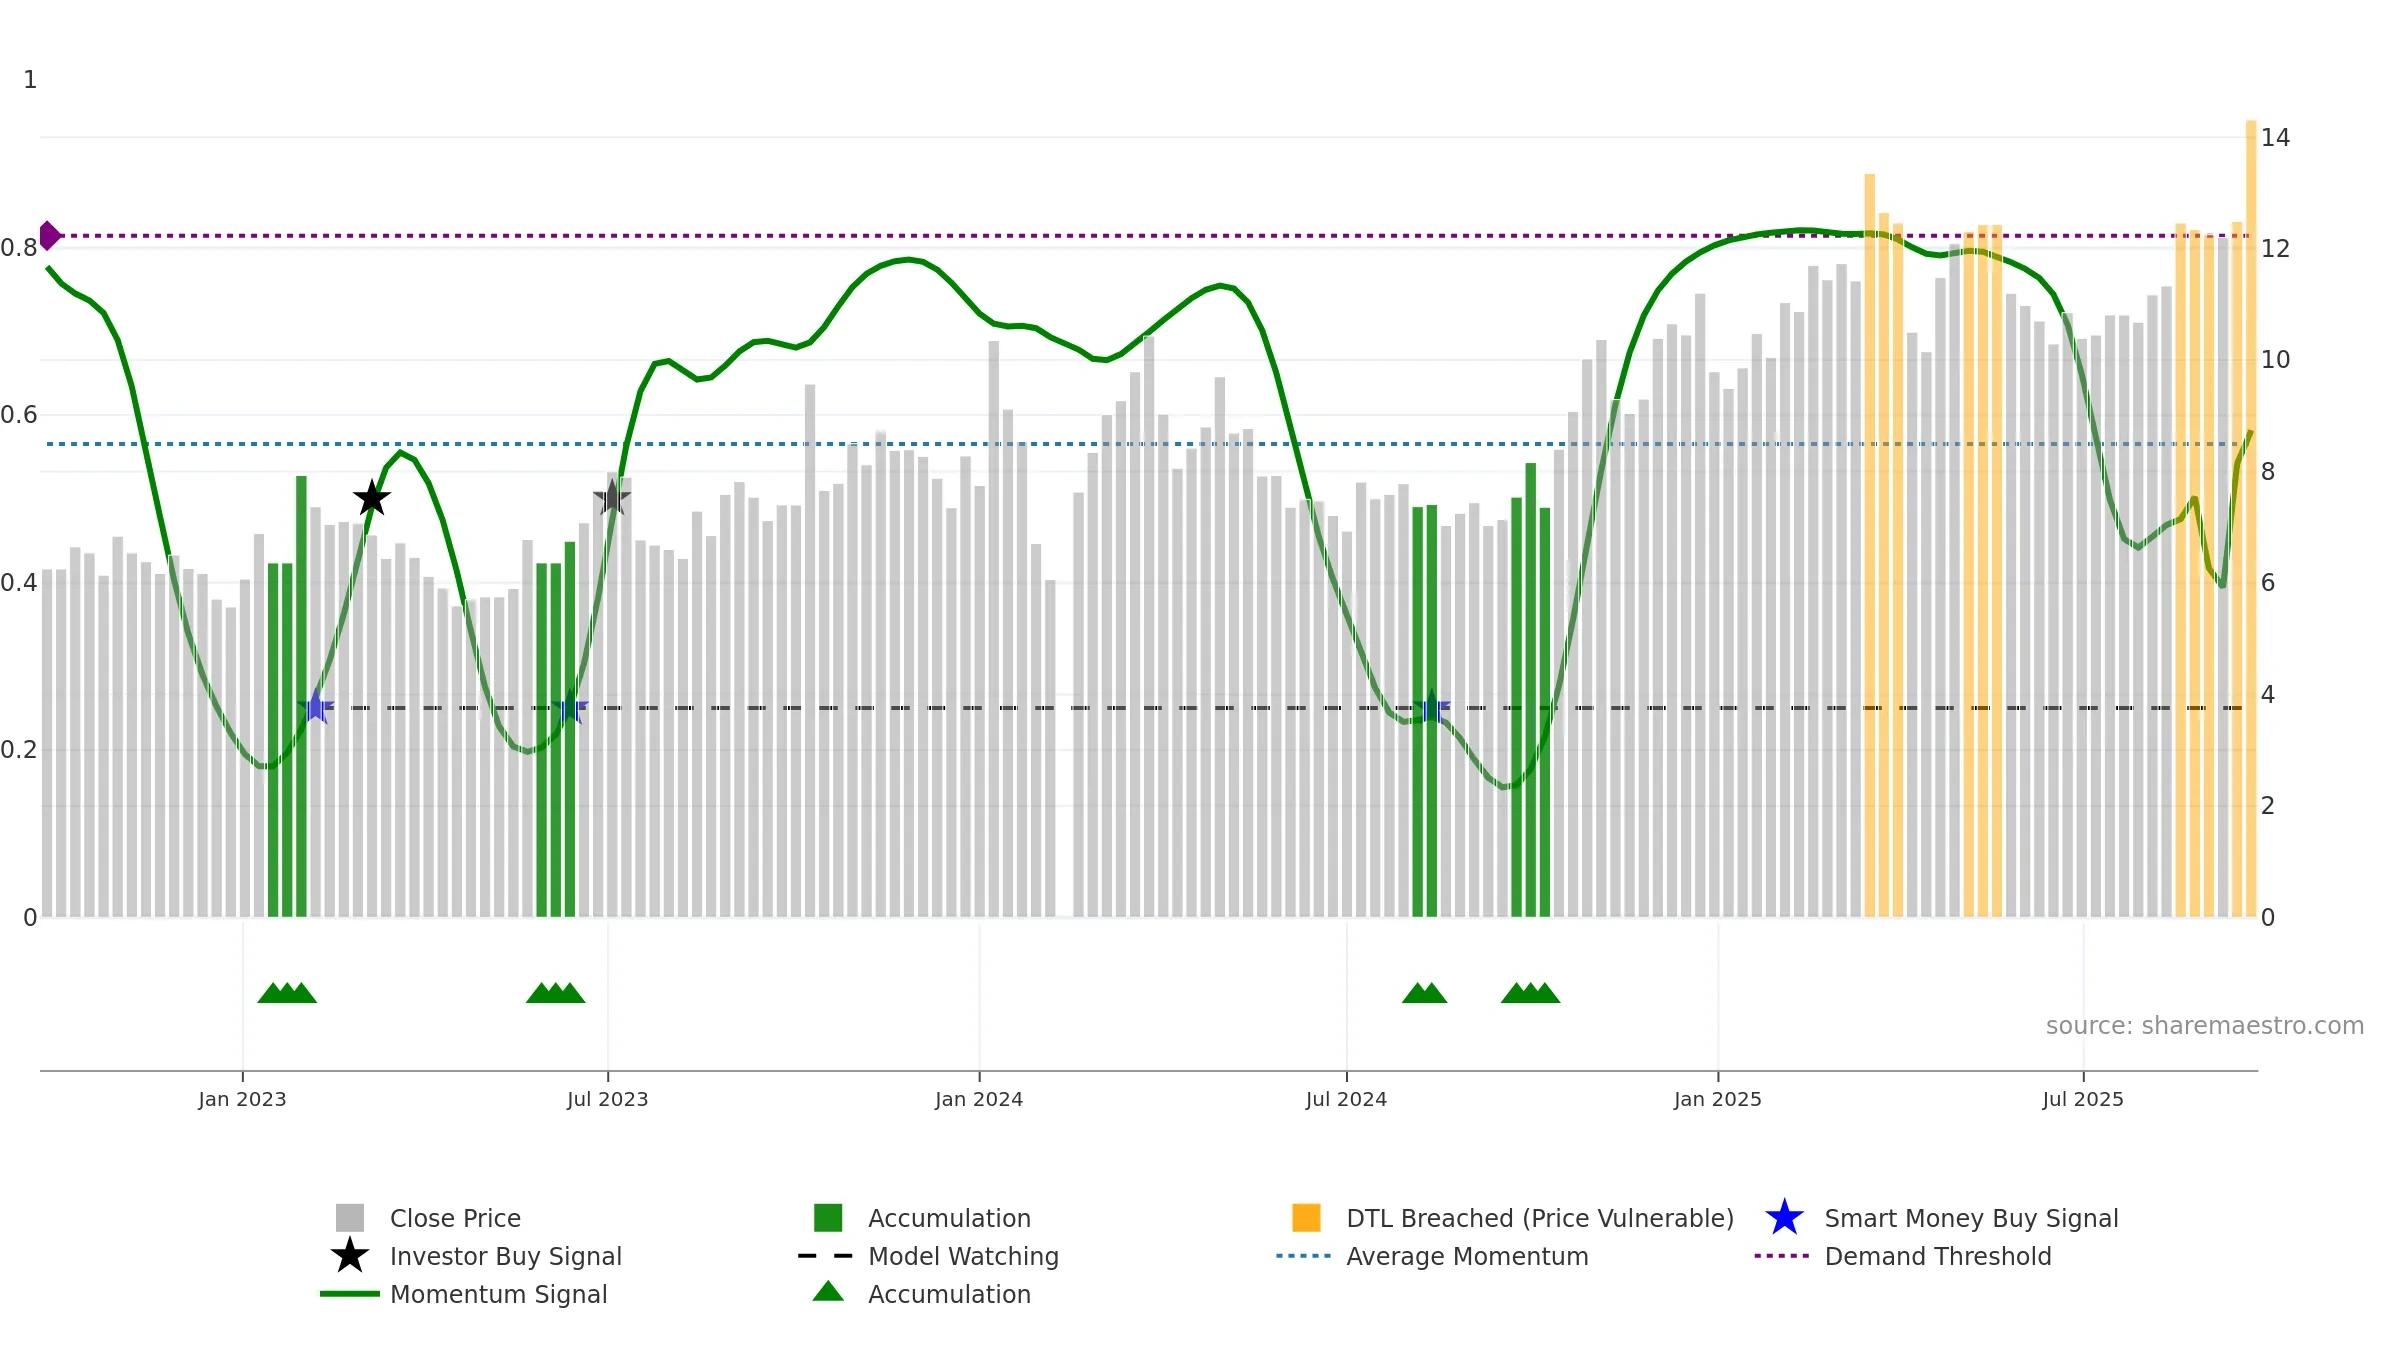Toggle Demand Threshold legend item
Screen dimensions: 2400x1350
tap(1938, 1256)
